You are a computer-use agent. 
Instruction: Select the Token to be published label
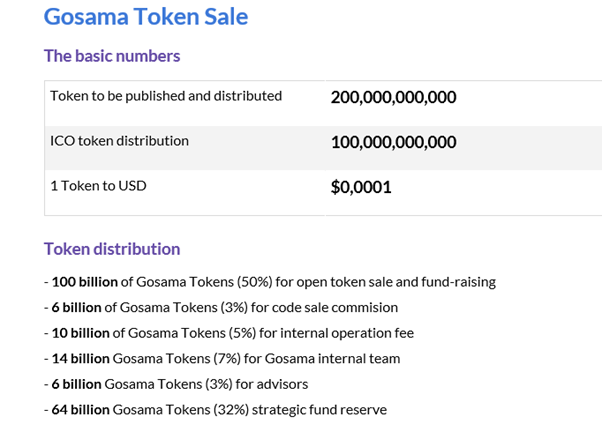tap(166, 96)
